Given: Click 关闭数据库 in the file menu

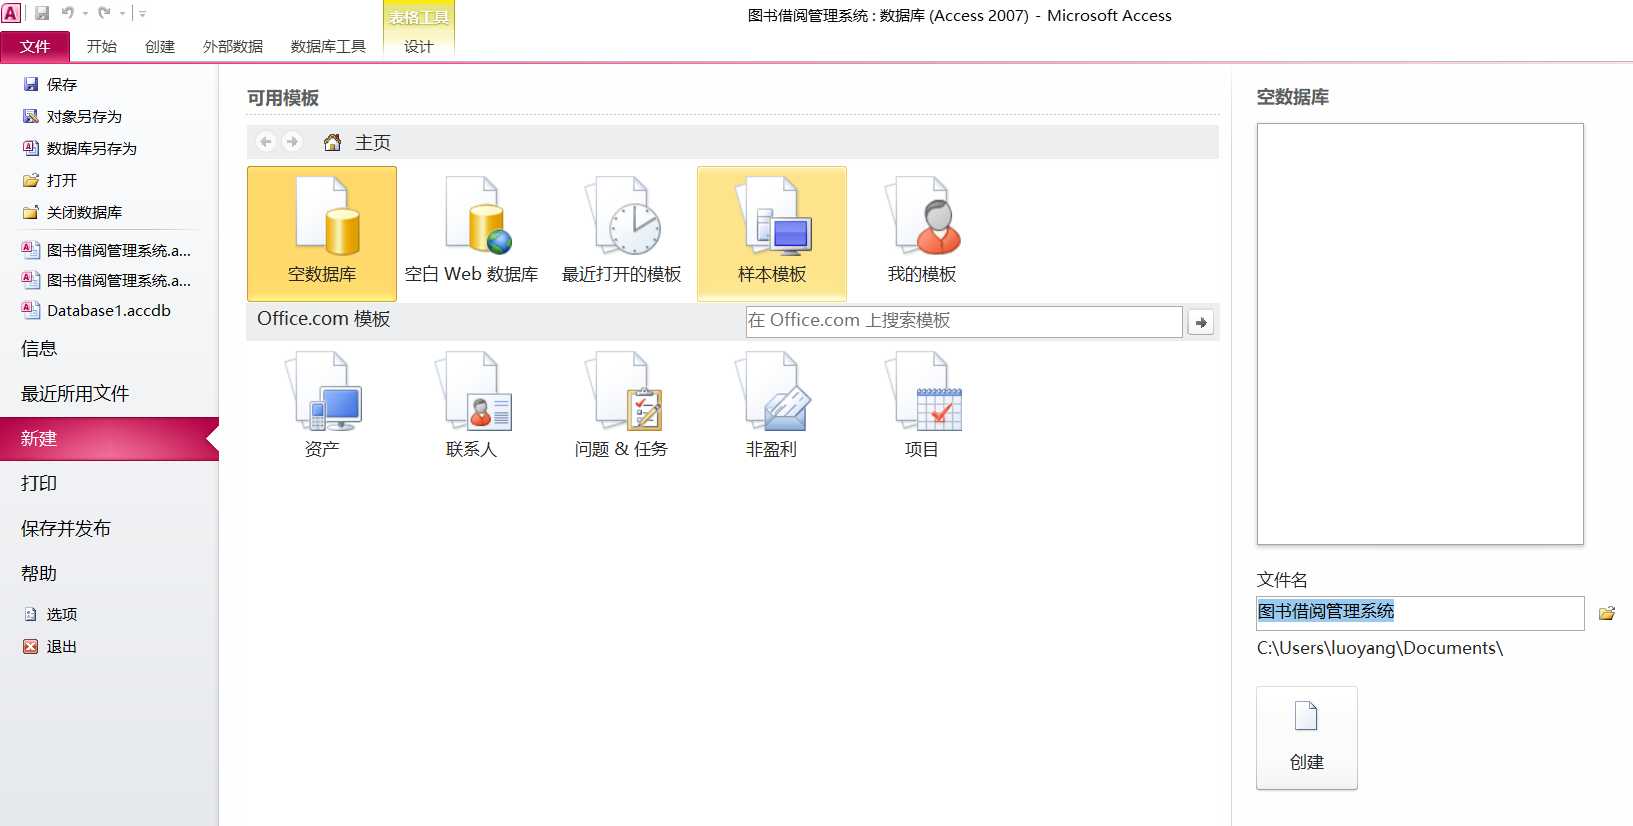Looking at the screenshot, I should pyautogui.click(x=84, y=212).
